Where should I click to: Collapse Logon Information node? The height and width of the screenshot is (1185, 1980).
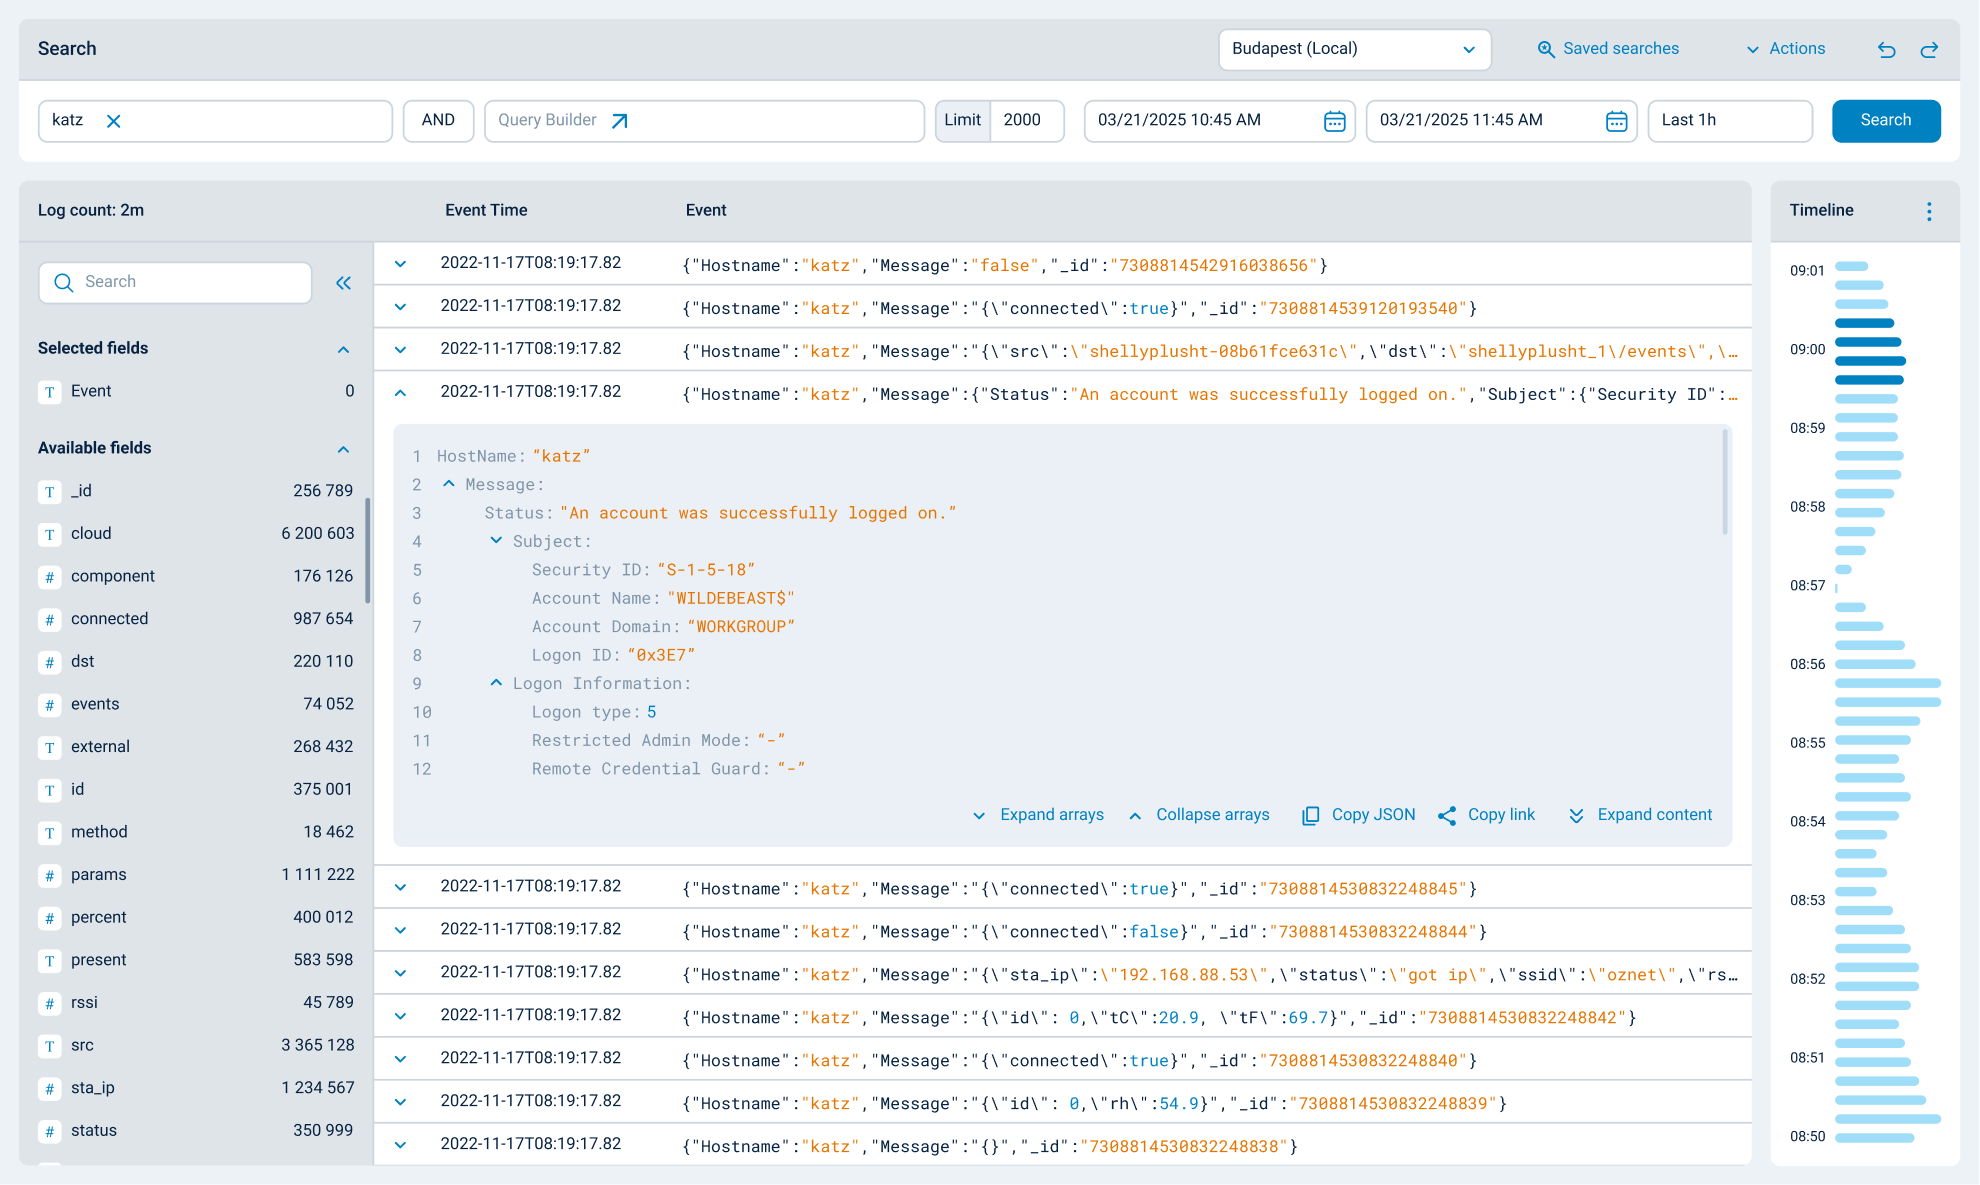[496, 683]
